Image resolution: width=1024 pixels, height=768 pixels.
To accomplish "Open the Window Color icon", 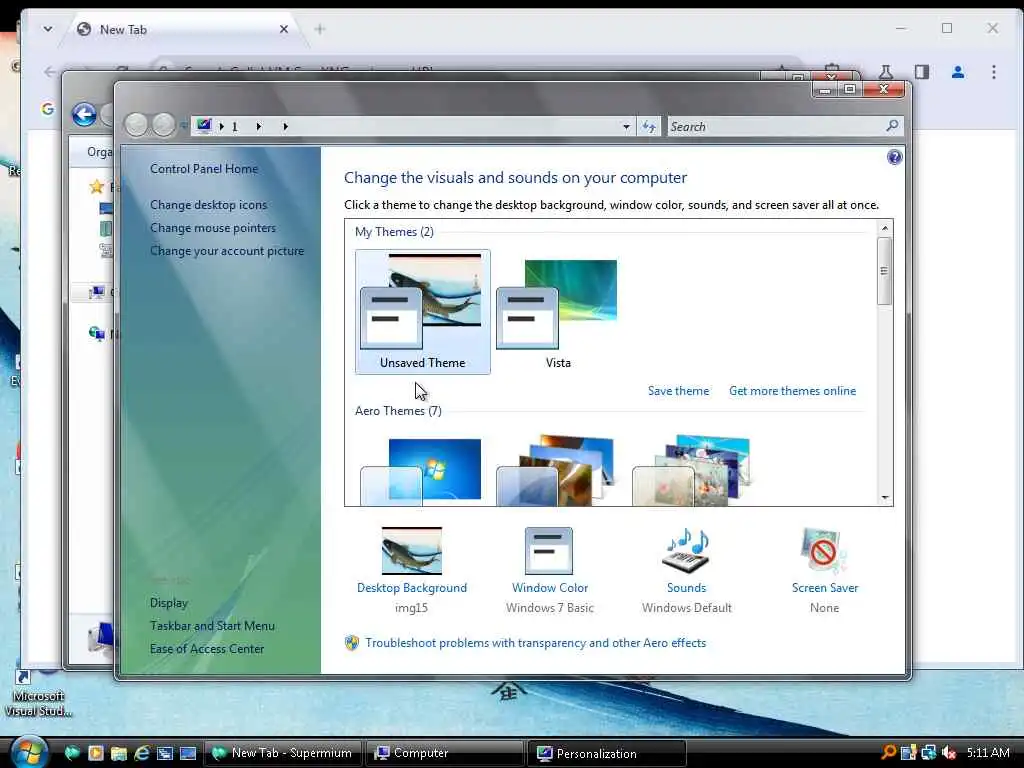I will tap(549, 551).
